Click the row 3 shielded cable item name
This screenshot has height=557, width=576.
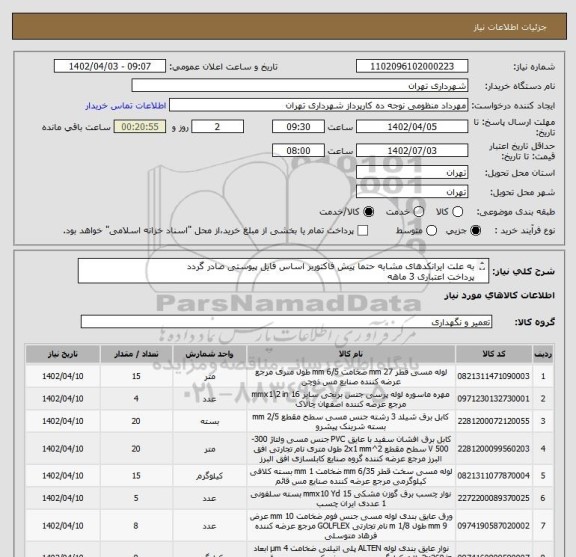[x=350, y=422]
